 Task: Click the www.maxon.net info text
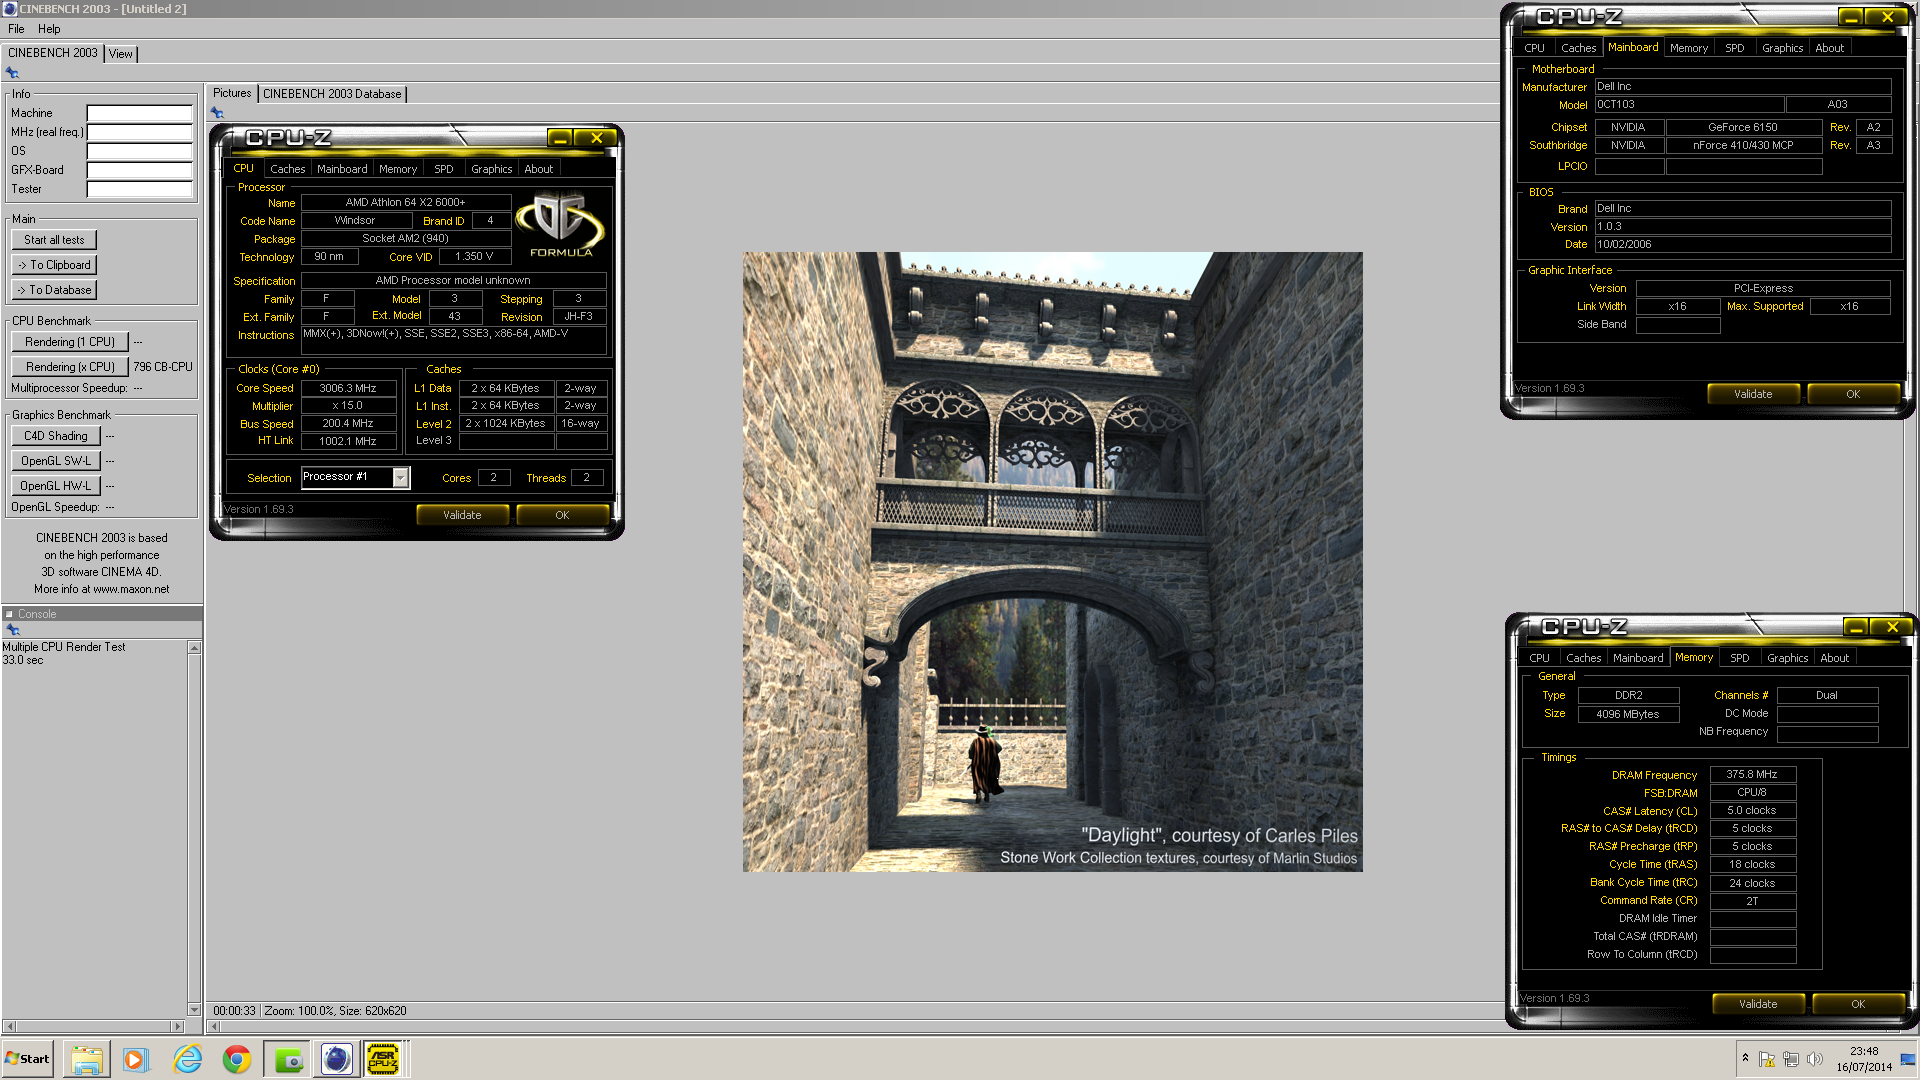131,589
